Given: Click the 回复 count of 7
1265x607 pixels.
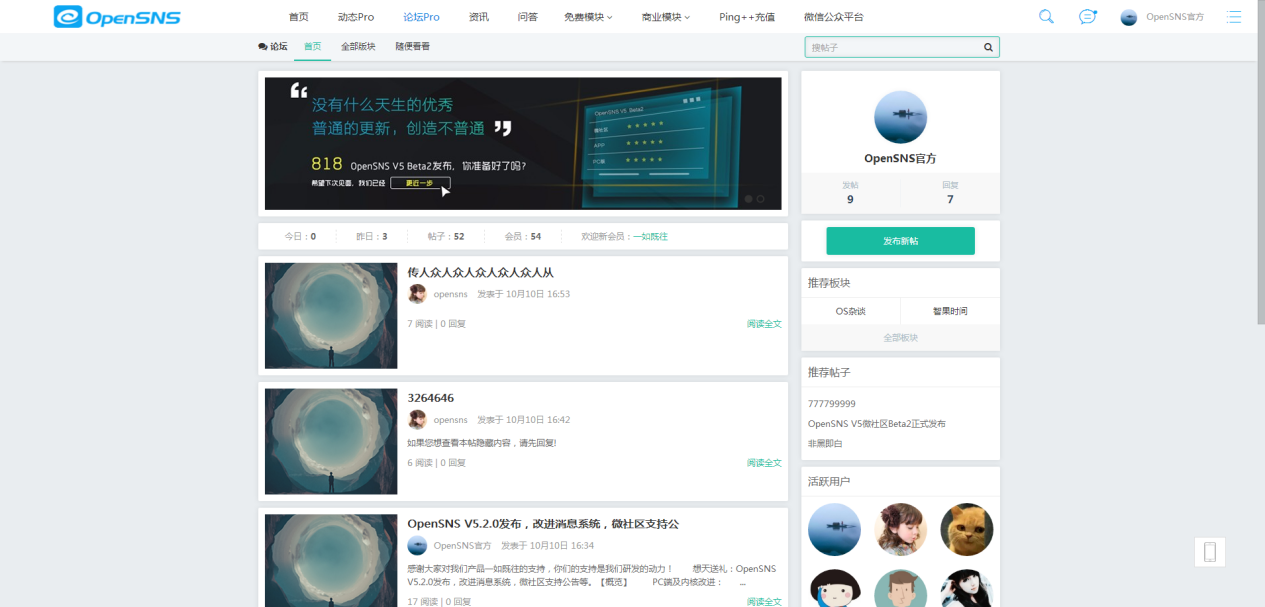Looking at the screenshot, I should click(x=950, y=199).
